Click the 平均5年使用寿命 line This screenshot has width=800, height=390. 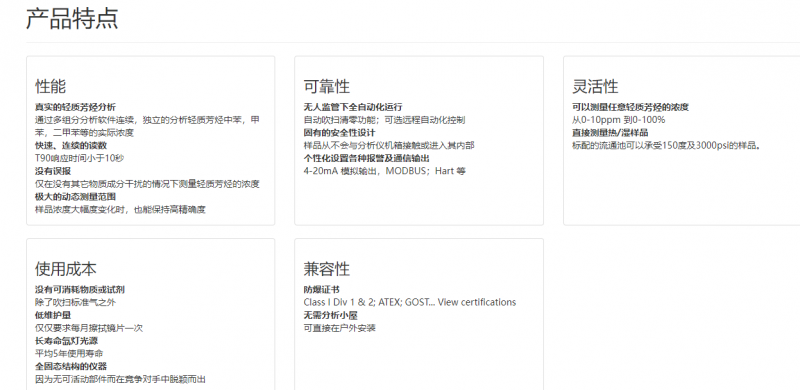click(68, 353)
